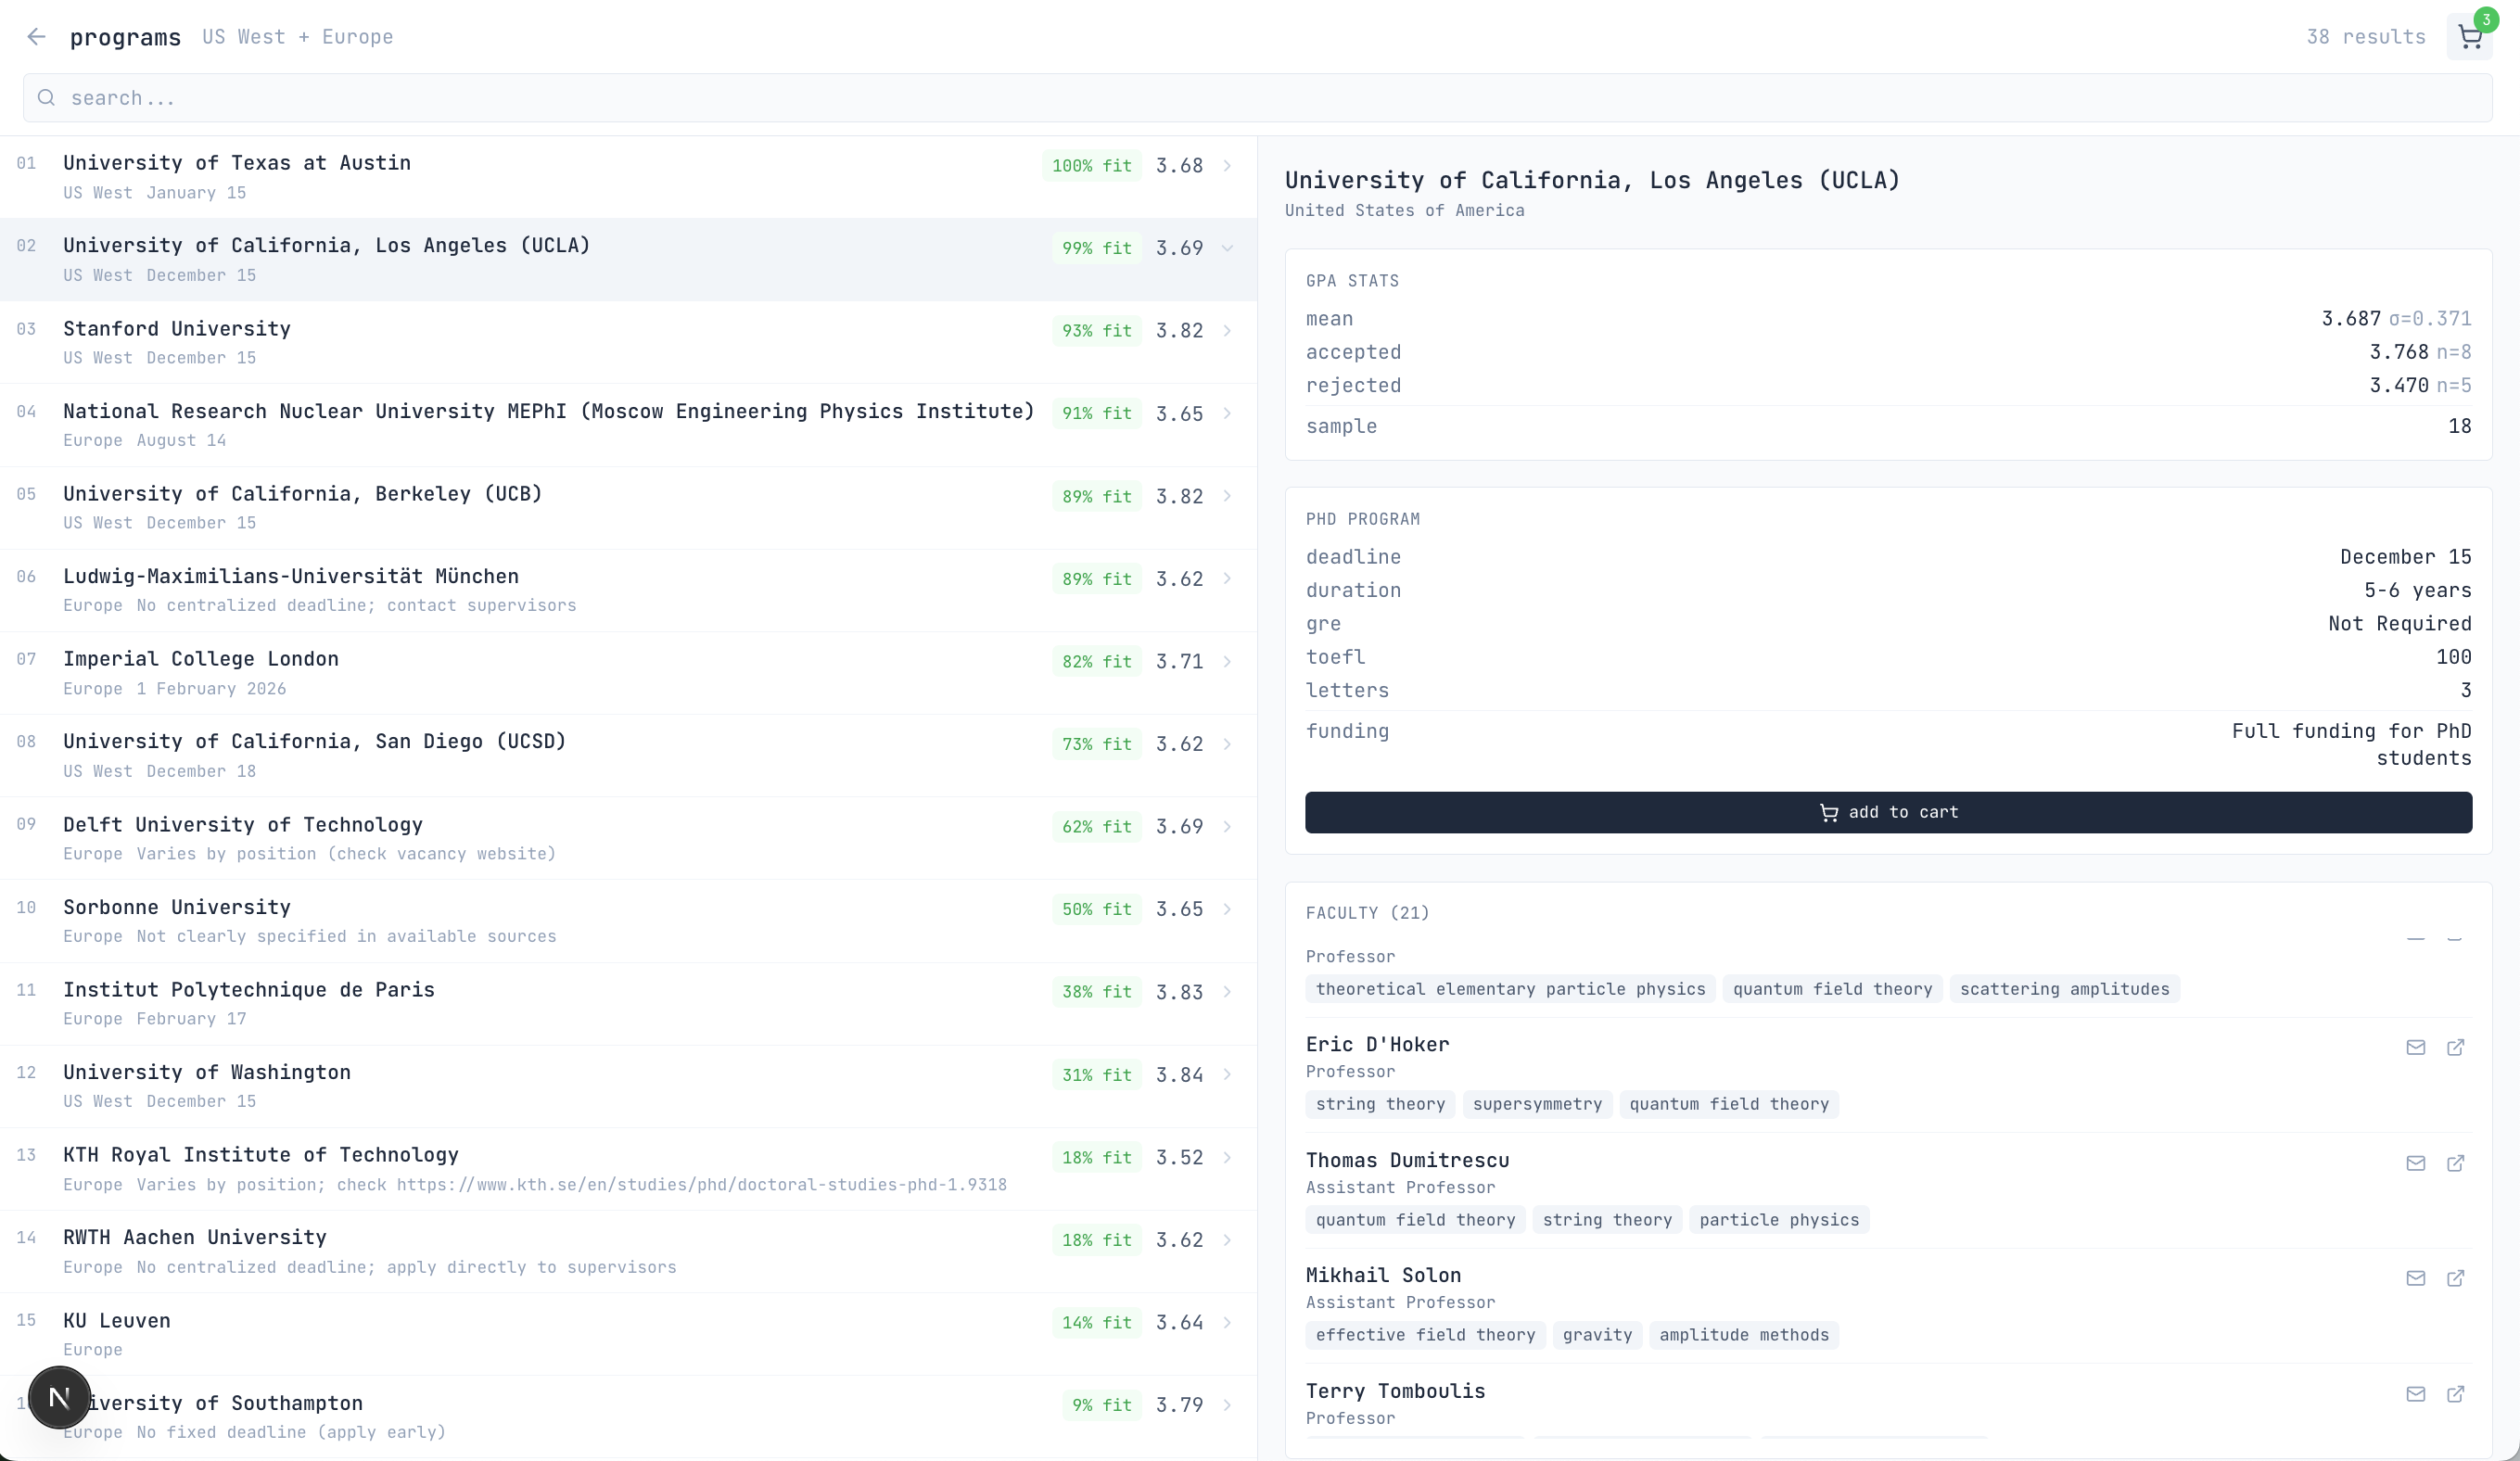The width and height of the screenshot is (2520, 1461).
Task: Click the back arrow icon
Action: click(36, 37)
